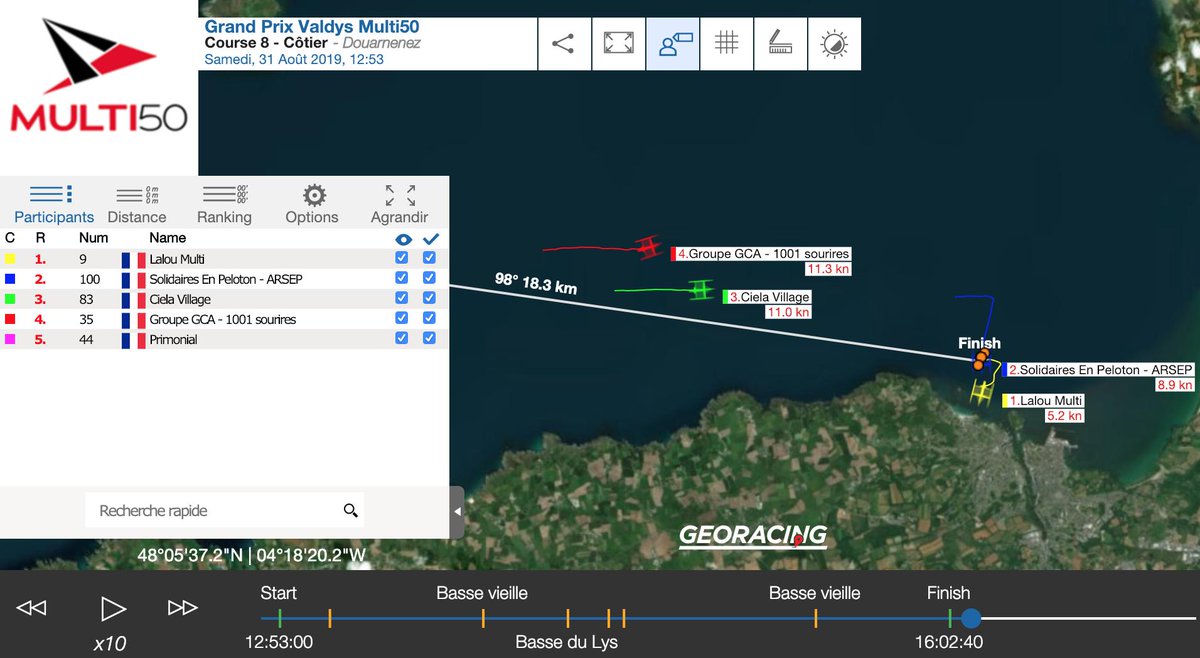This screenshot has height=658, width=1200.
Task: Click the search magnifier icon
Action: 350,510
